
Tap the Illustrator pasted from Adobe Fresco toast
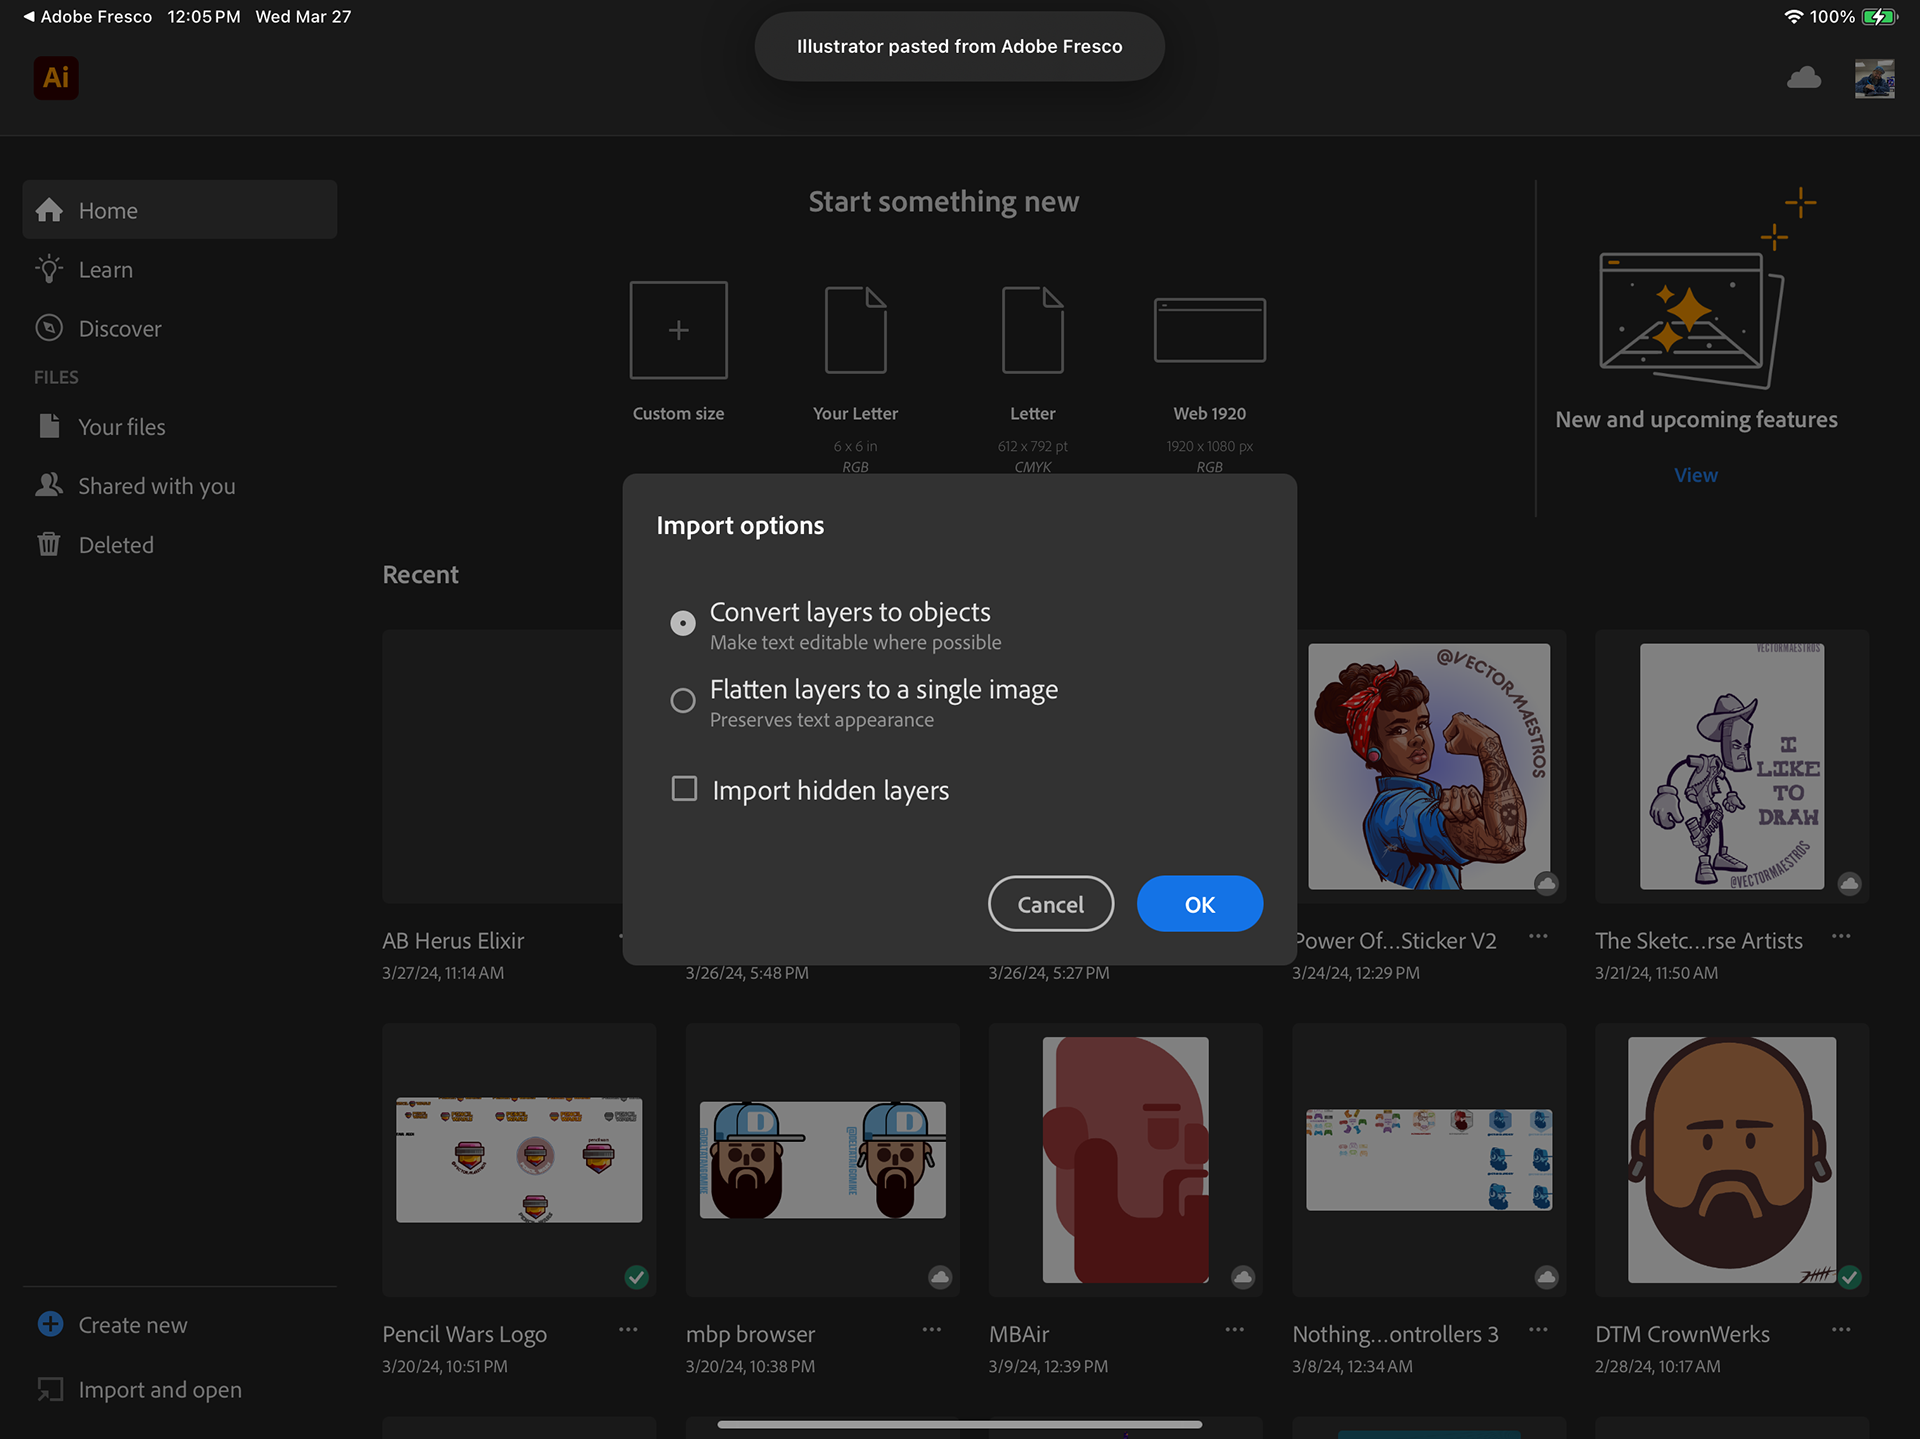pos(960,46)
